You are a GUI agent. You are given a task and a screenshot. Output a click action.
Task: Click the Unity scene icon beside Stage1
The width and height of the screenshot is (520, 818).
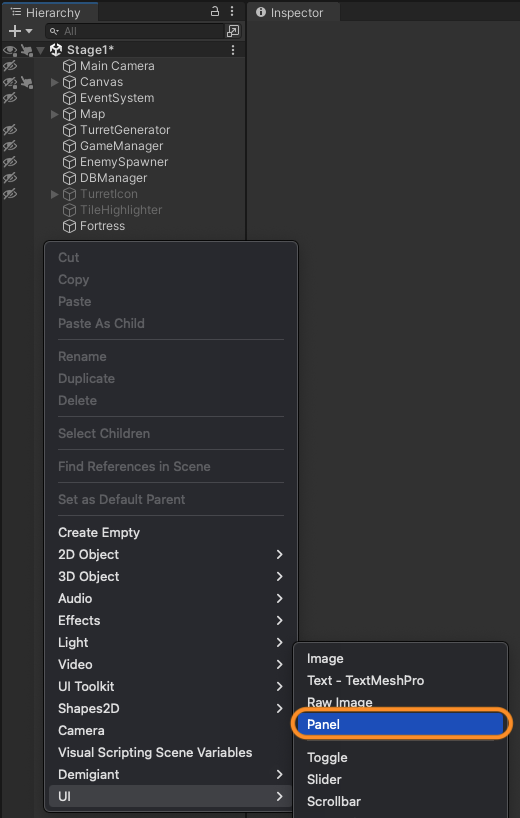56,50
